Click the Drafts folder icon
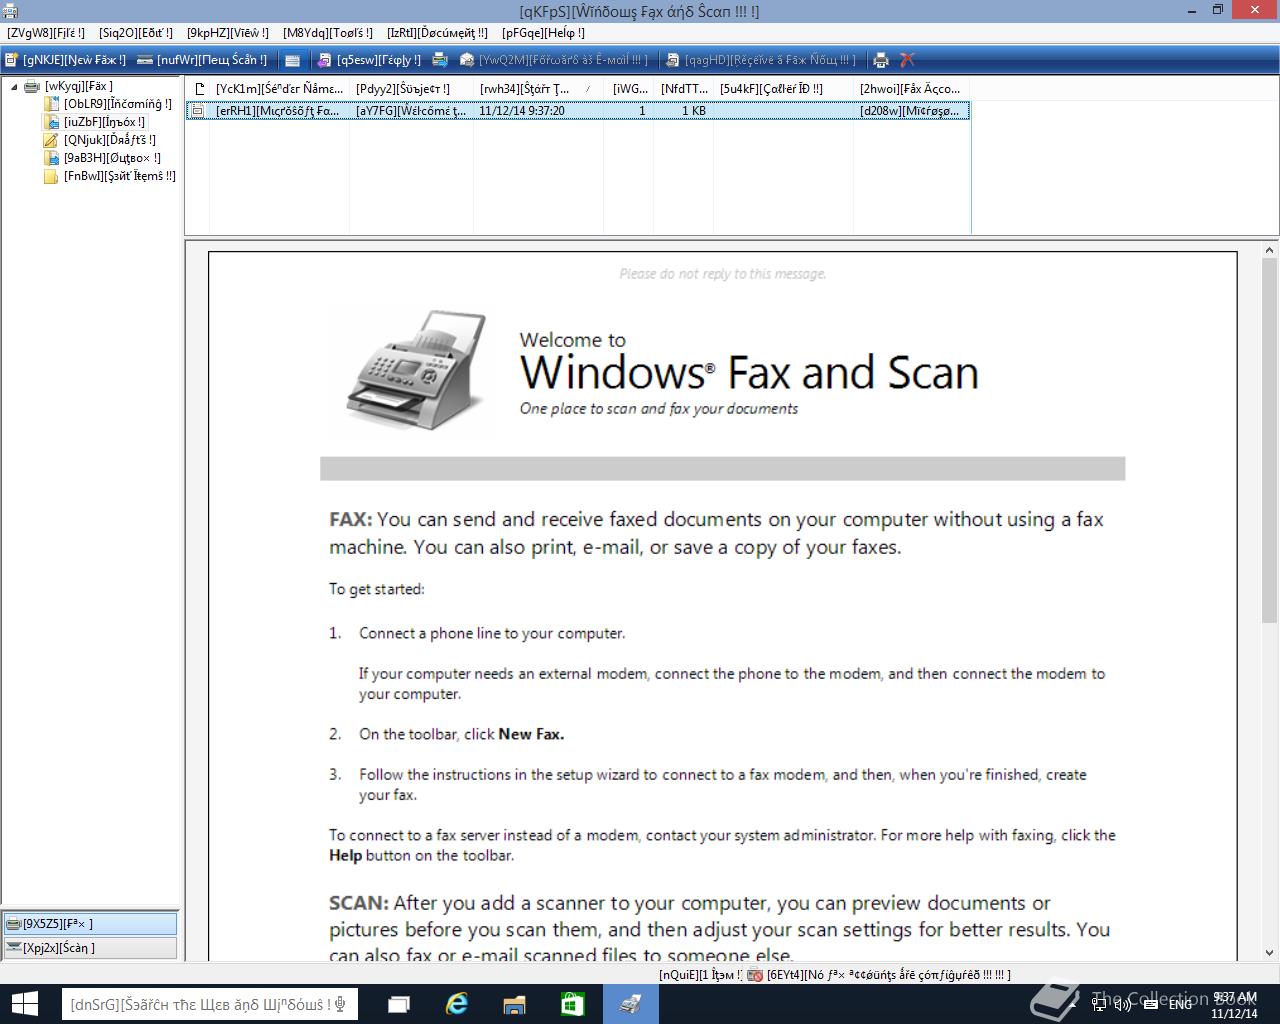Screen dimensions: 1280x1024 (51, 140)
